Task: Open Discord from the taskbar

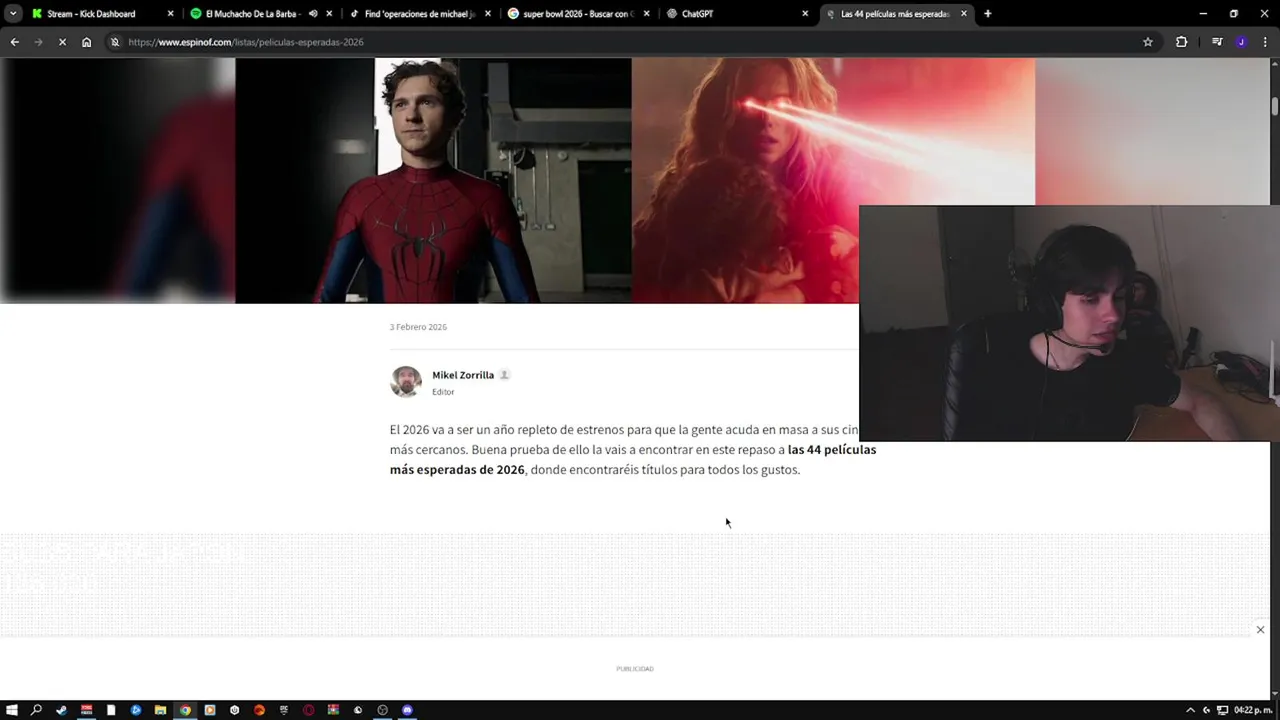Action: click(x=407, y=710)
